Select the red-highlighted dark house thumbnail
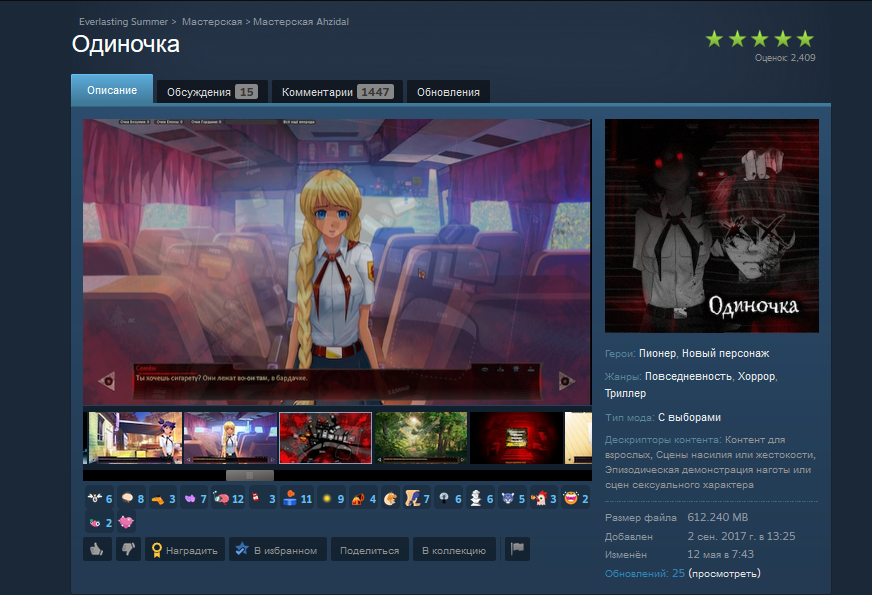This screenshot has width=872, height=595. point(325,438)
